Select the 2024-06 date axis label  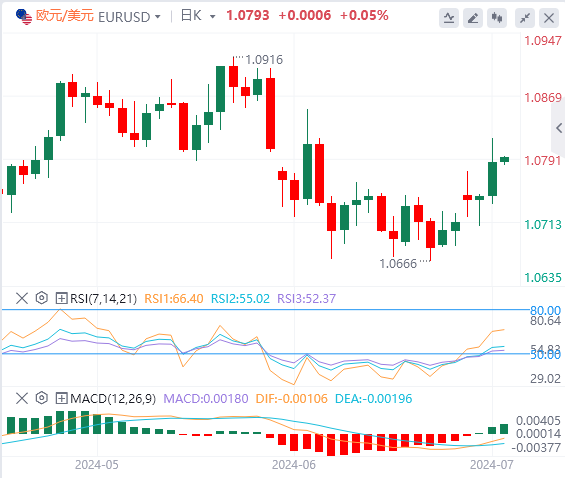point(294,465)
